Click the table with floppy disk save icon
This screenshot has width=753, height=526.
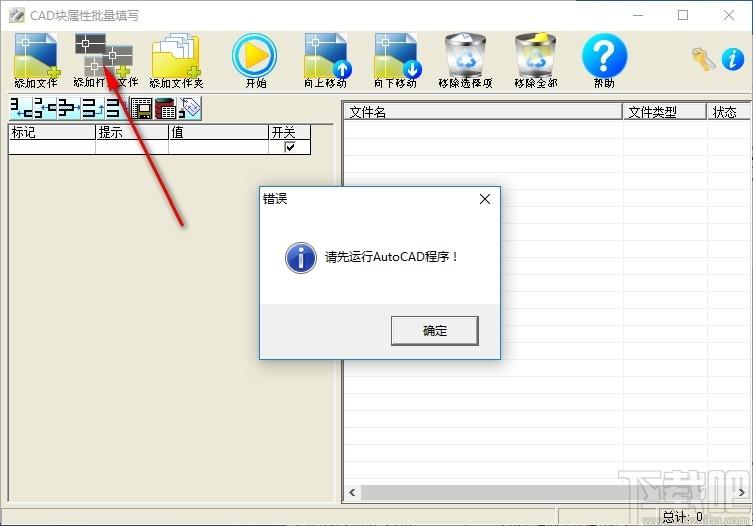coord(141,108)
